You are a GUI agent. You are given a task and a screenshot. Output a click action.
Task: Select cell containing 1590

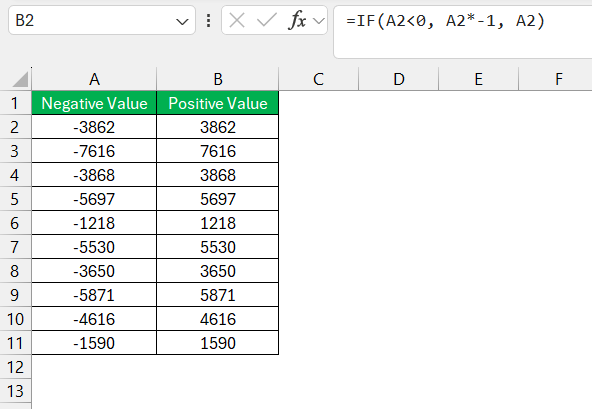(217, 343)
